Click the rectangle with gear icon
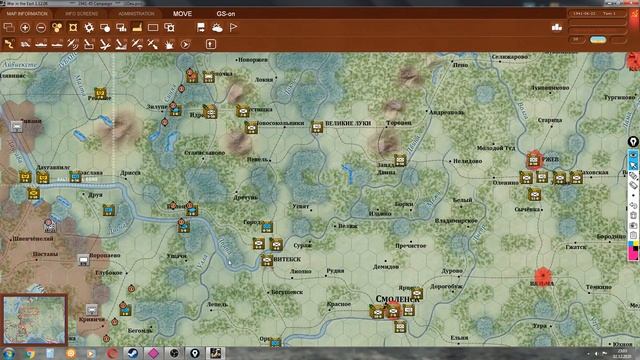The image size is (640, 360). [169, 27]
